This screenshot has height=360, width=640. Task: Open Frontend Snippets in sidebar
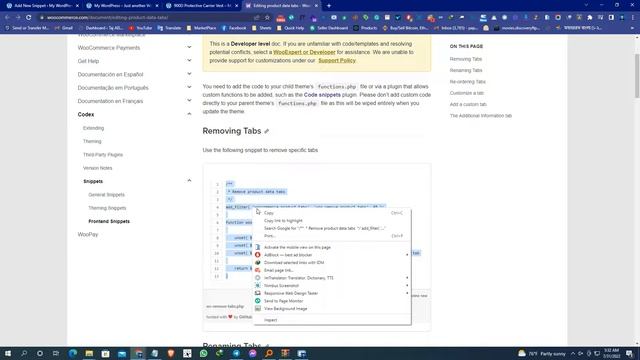pyautogui.click(x=109, y=221)
